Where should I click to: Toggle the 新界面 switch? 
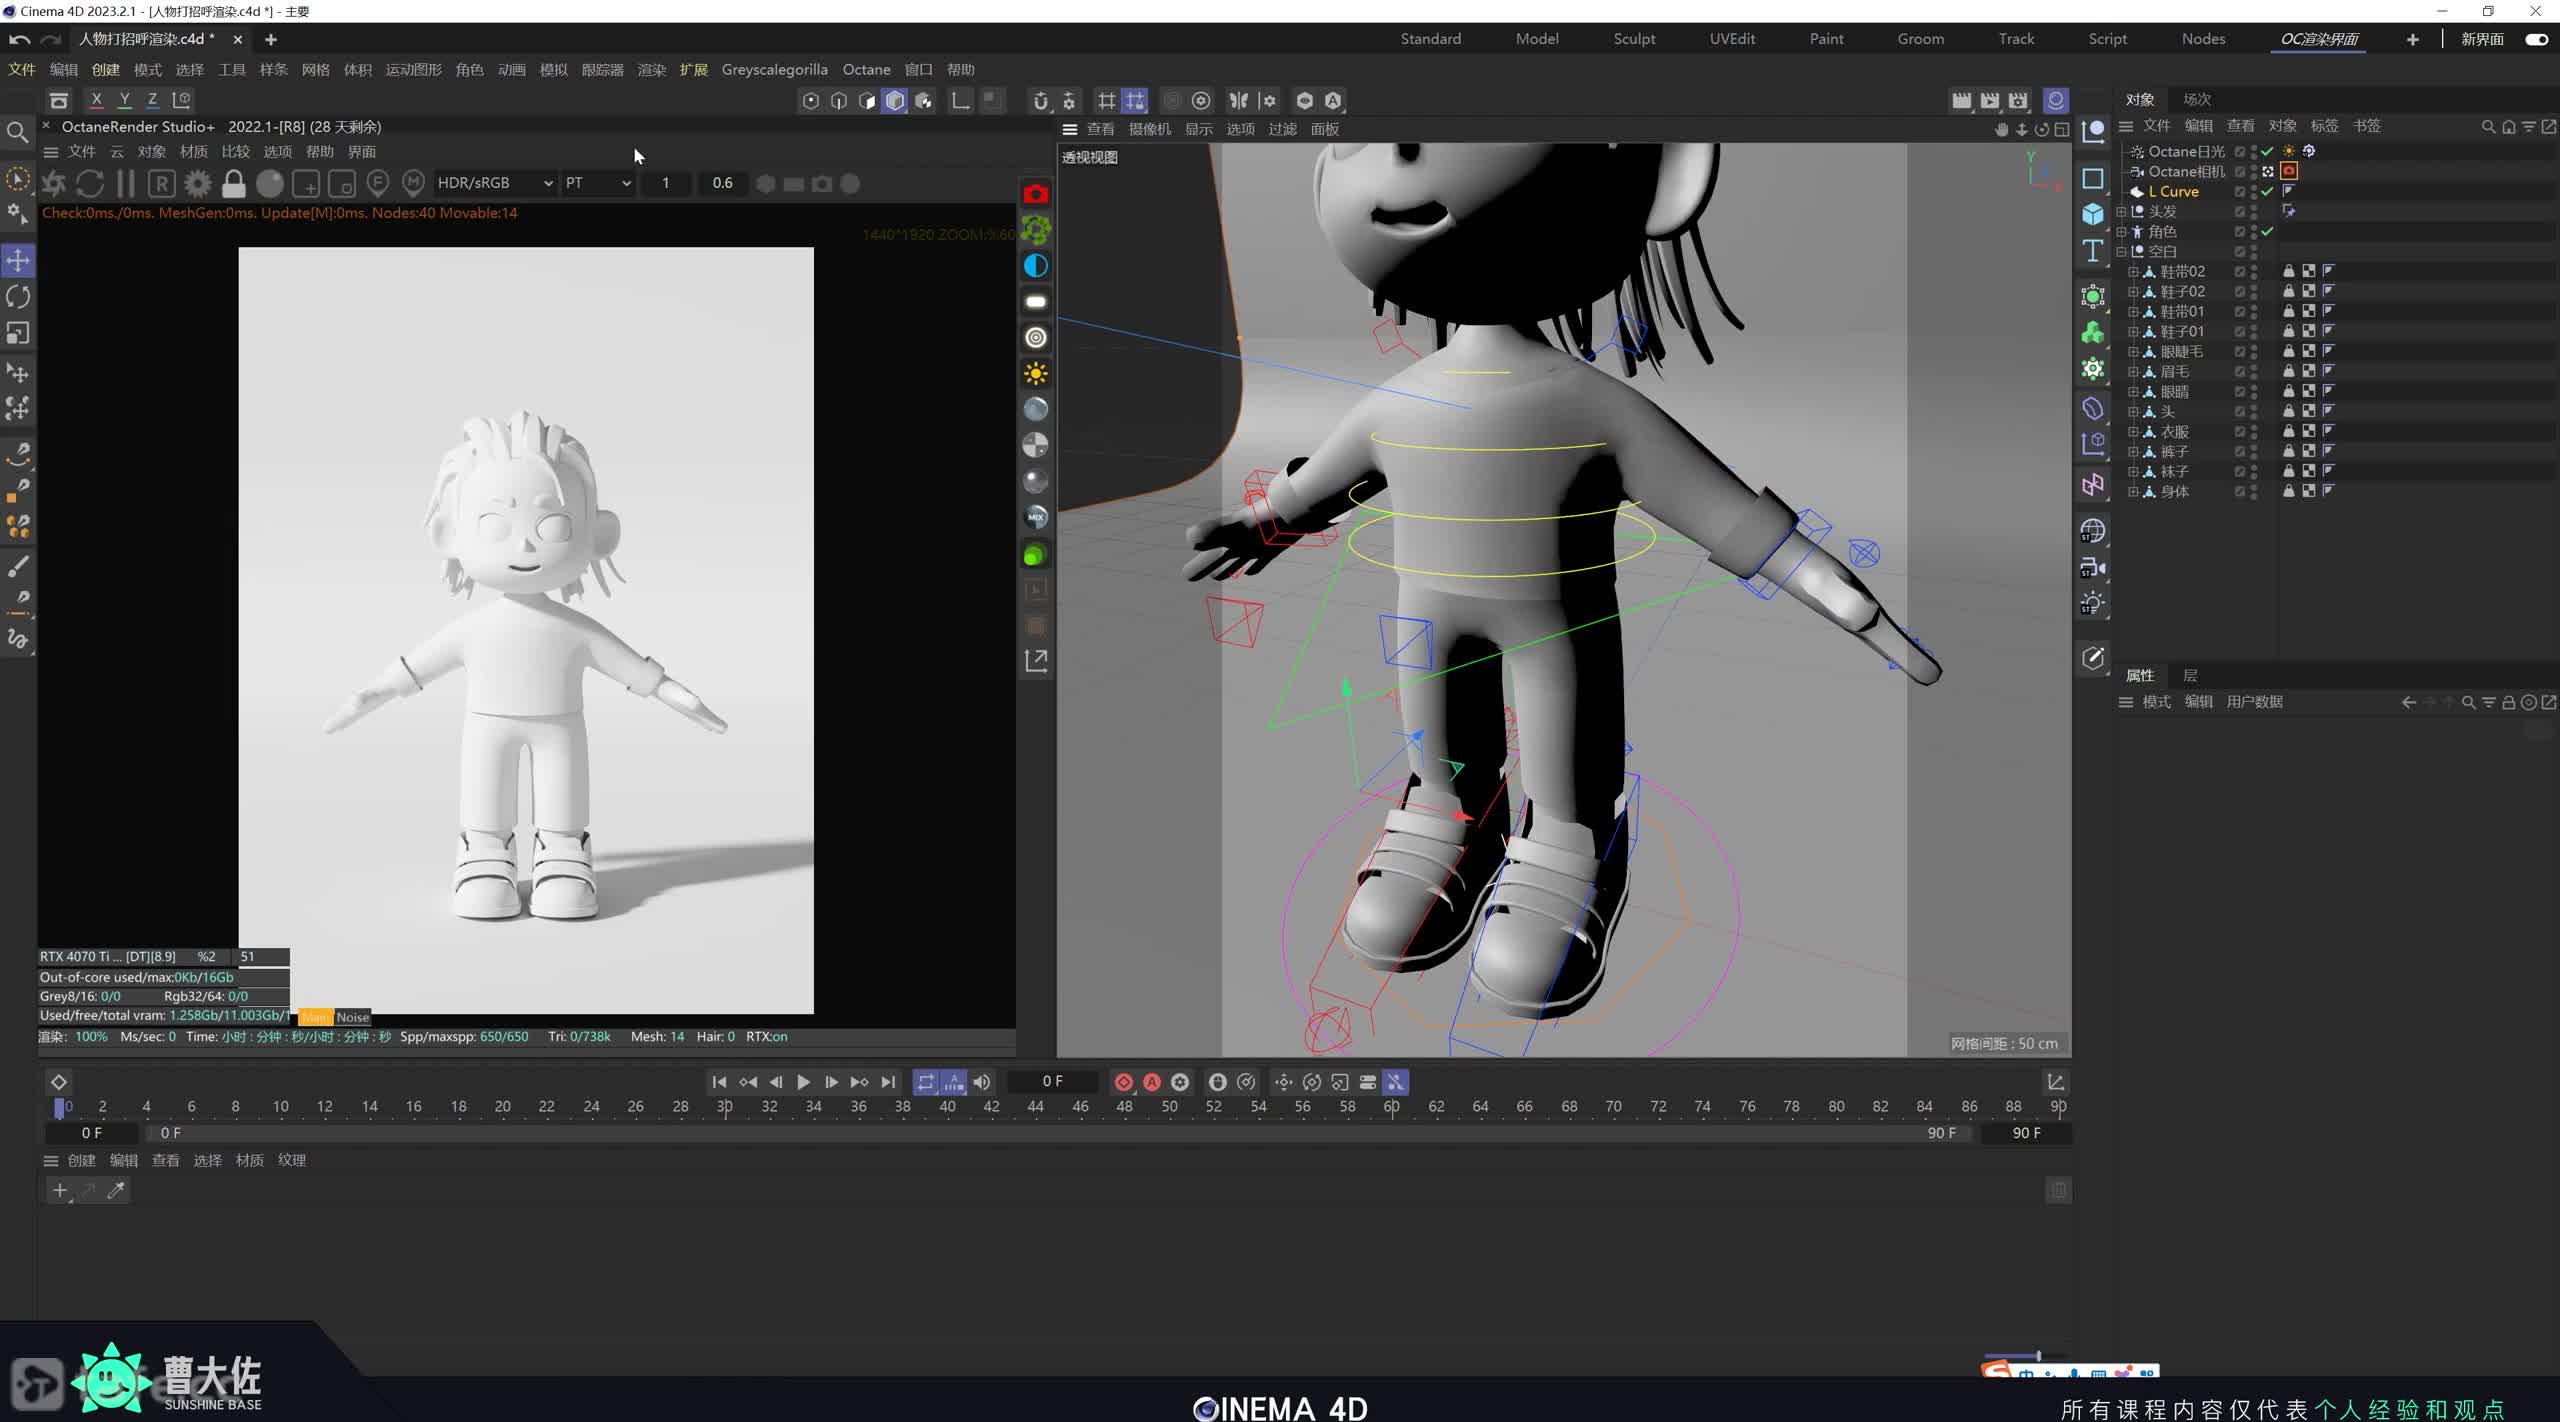[x=2536, y=39]
